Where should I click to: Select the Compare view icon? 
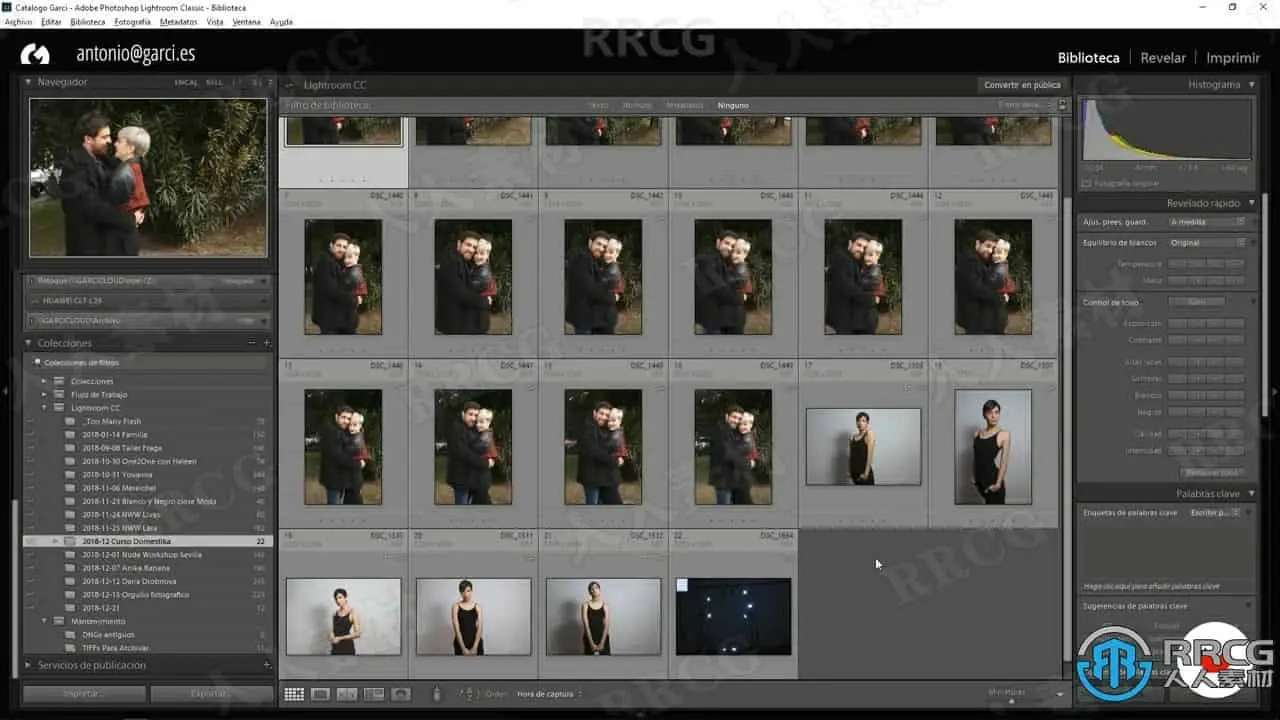[x=347, y=694]
